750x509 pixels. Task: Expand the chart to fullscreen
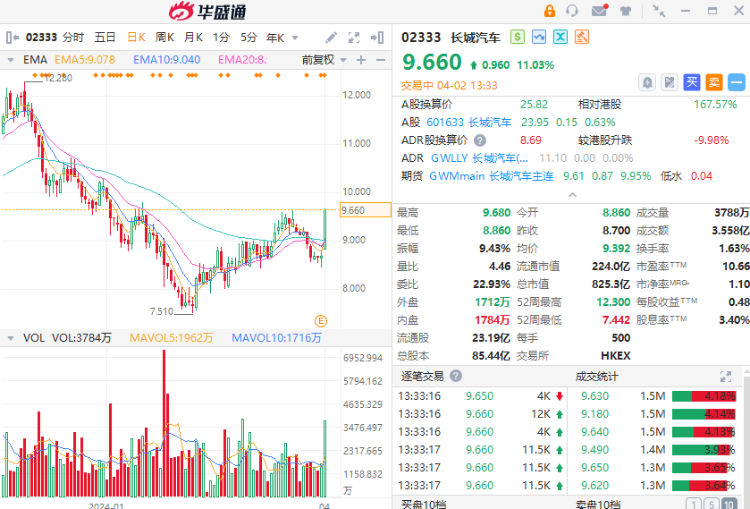[354, 37]
